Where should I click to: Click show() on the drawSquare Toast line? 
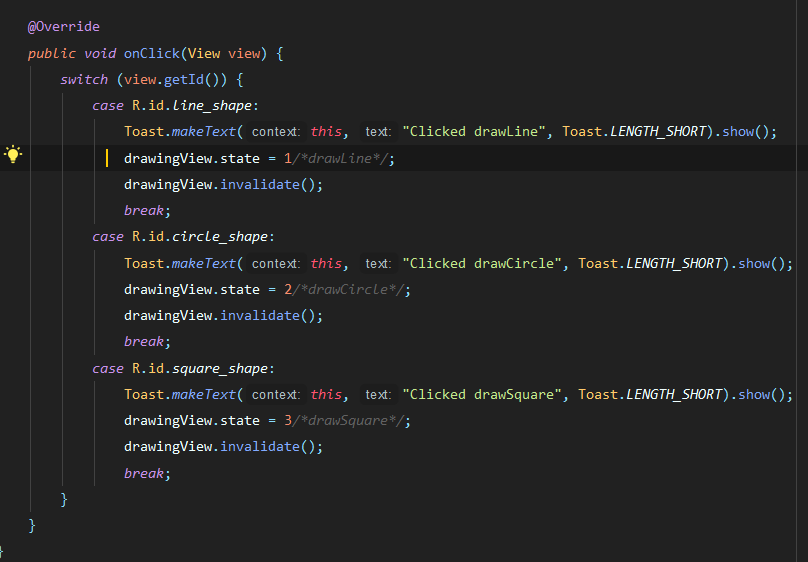tap(762, 395)
